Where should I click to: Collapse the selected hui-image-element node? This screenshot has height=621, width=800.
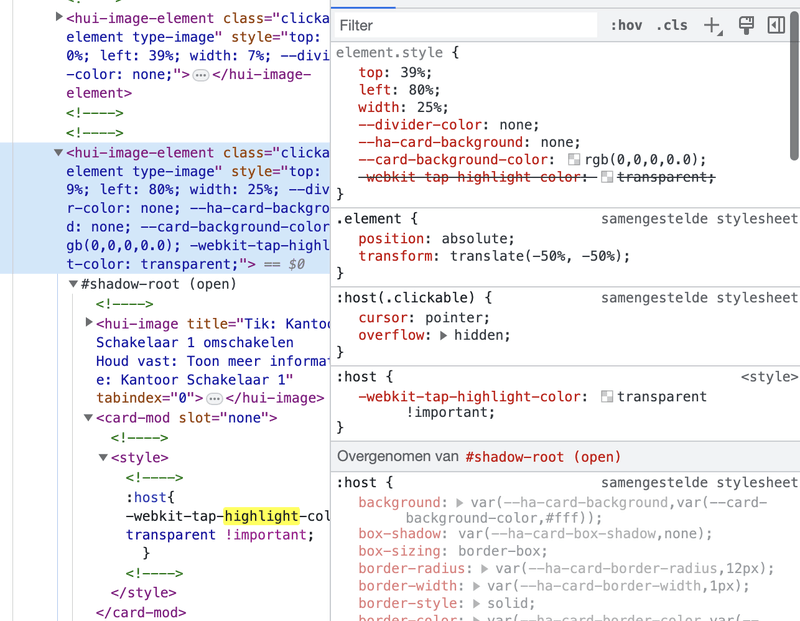[57, 152]
